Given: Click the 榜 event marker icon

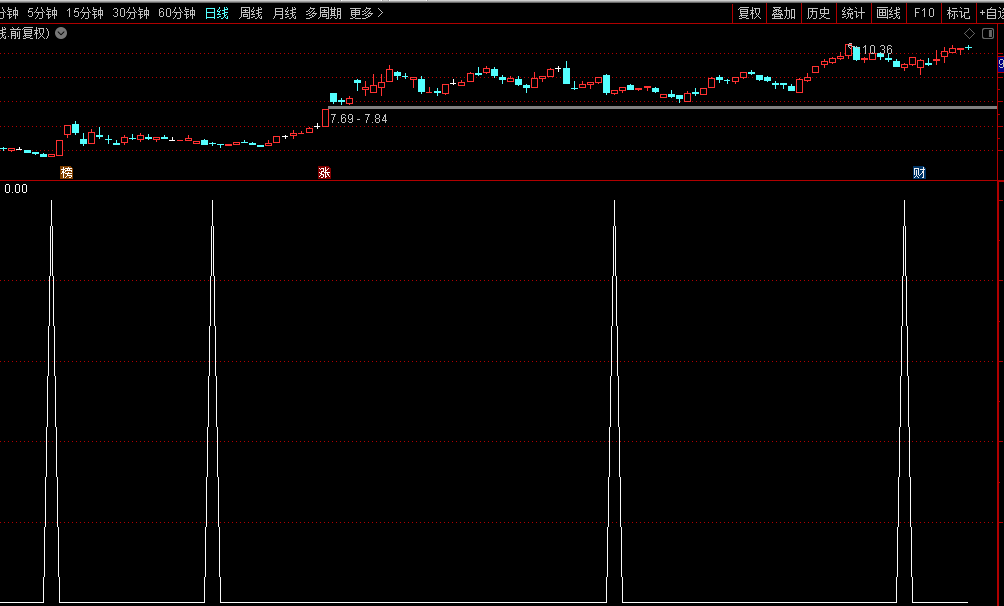Looking at the screenshot, I should click(67, 173).
